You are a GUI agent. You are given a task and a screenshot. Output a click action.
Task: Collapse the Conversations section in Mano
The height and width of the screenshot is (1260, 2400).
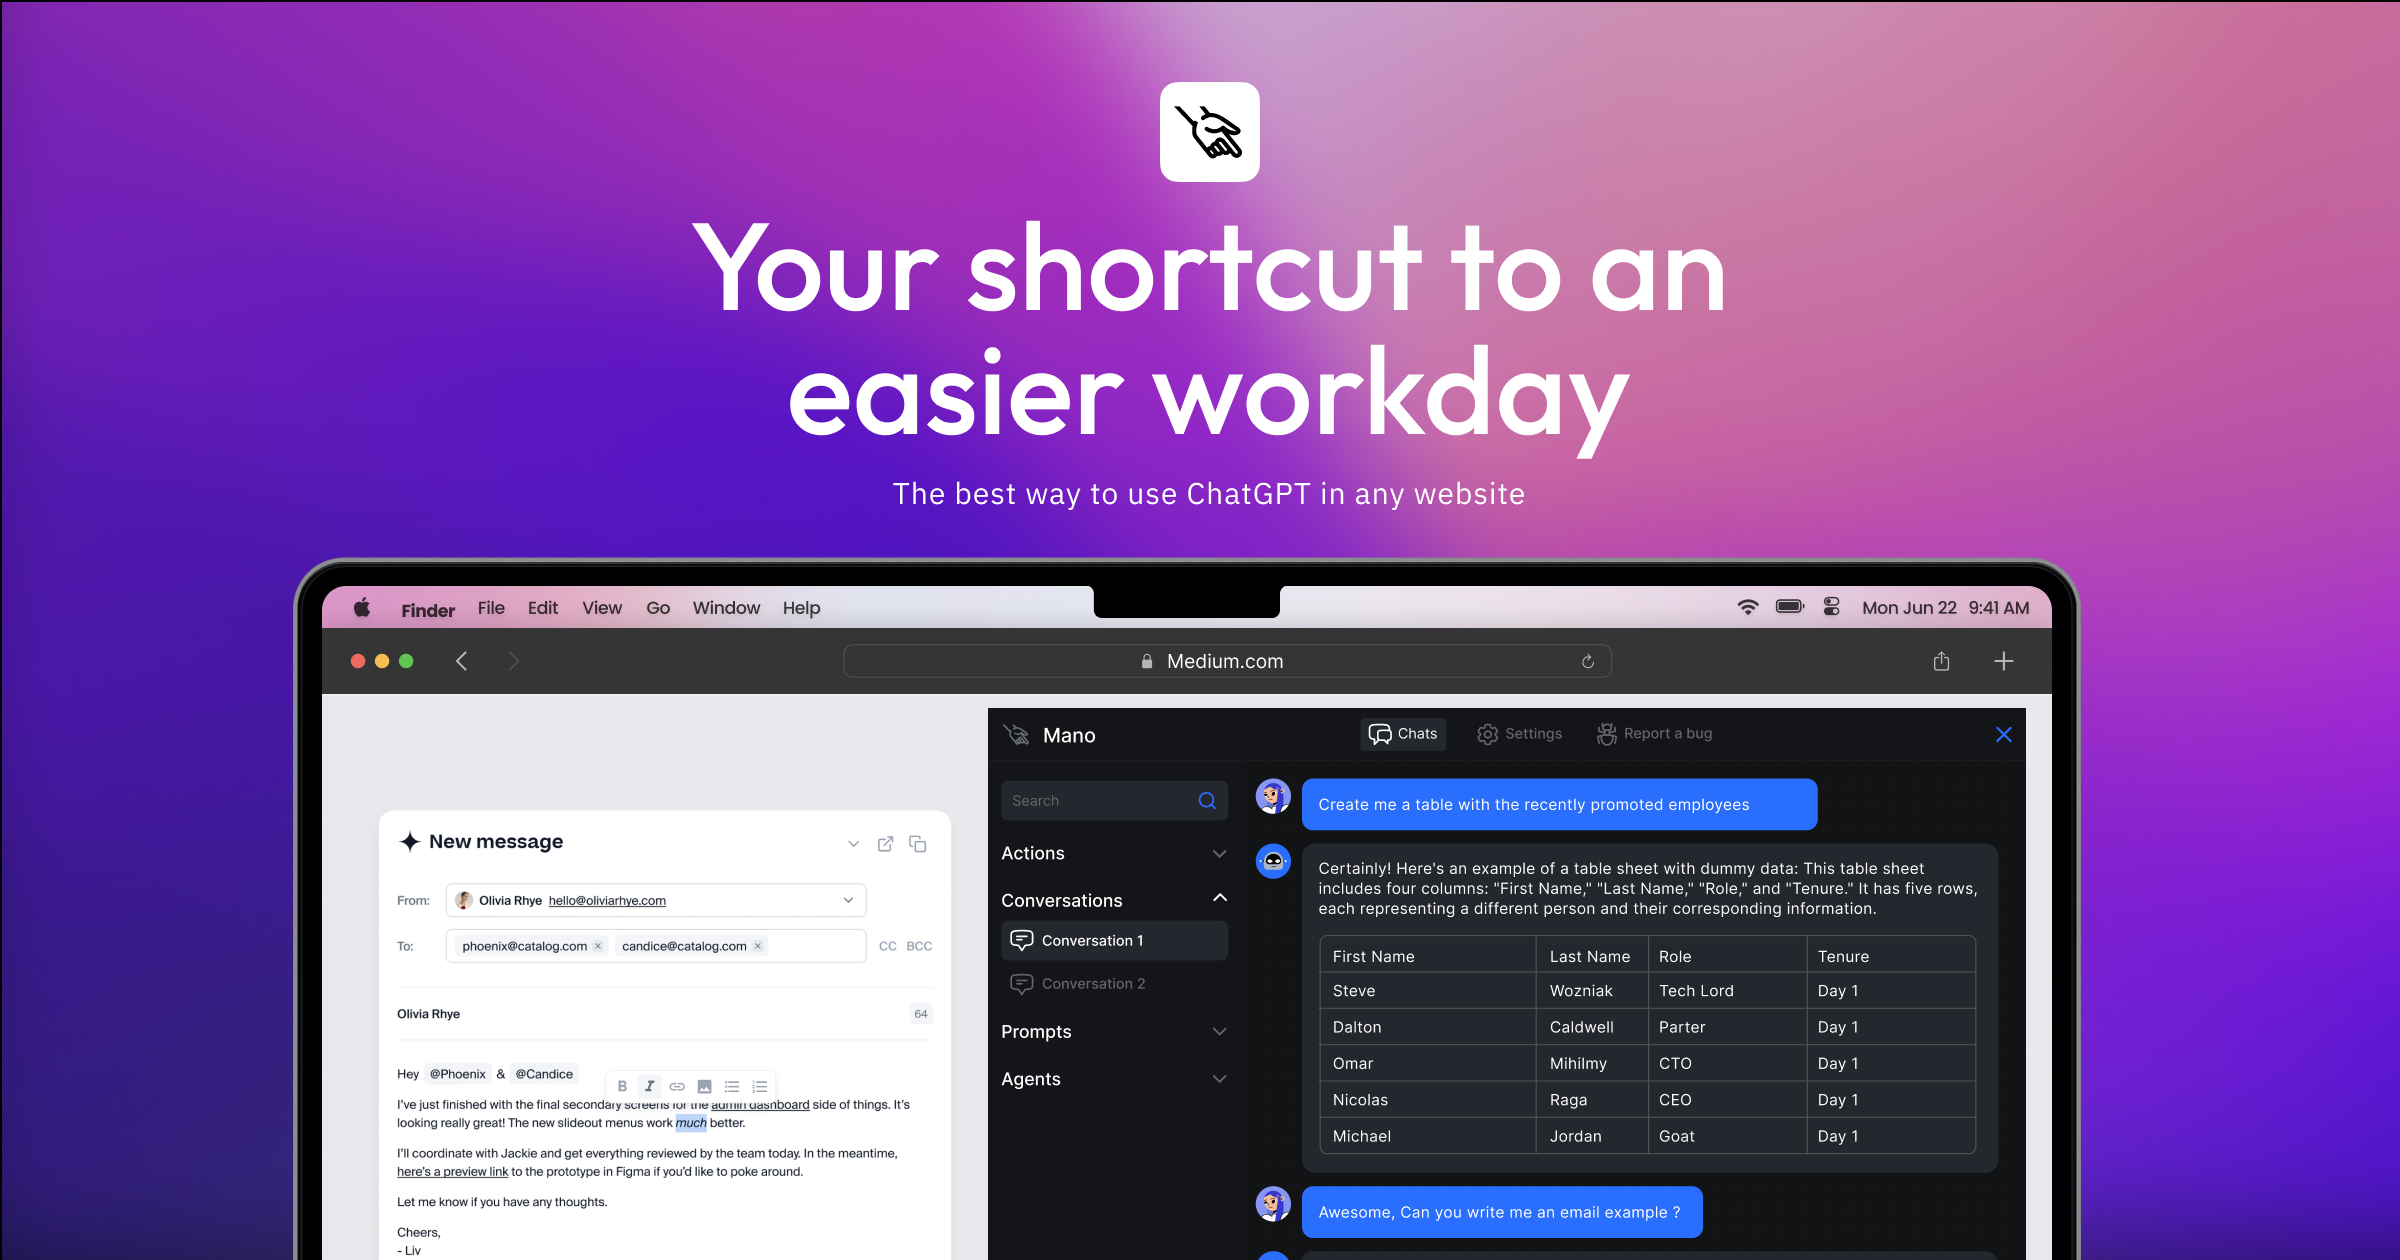point(1219,898)
